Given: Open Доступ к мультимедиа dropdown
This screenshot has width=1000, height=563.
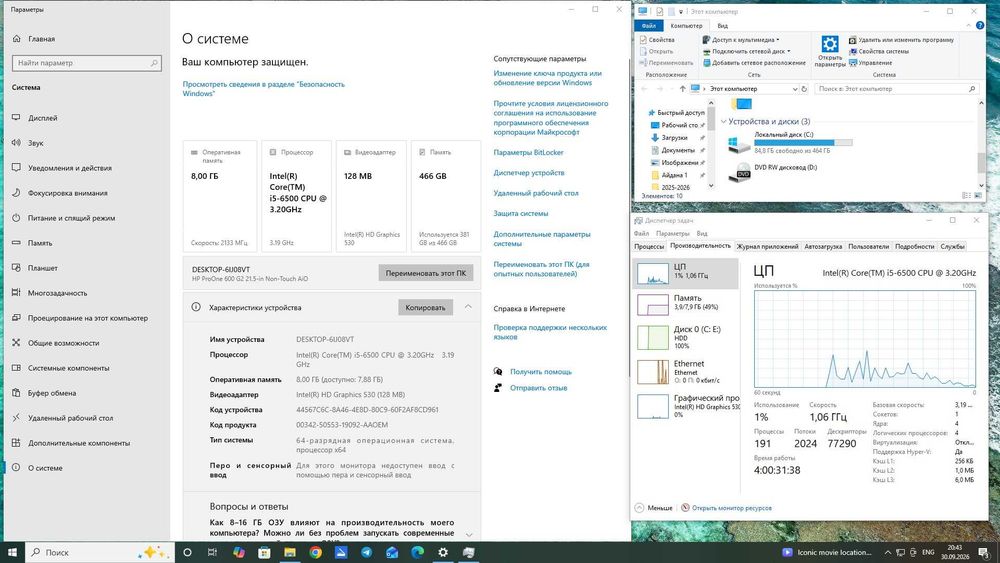Looking at the screenshot, I should pyautogui.click(x=741, y=40).
